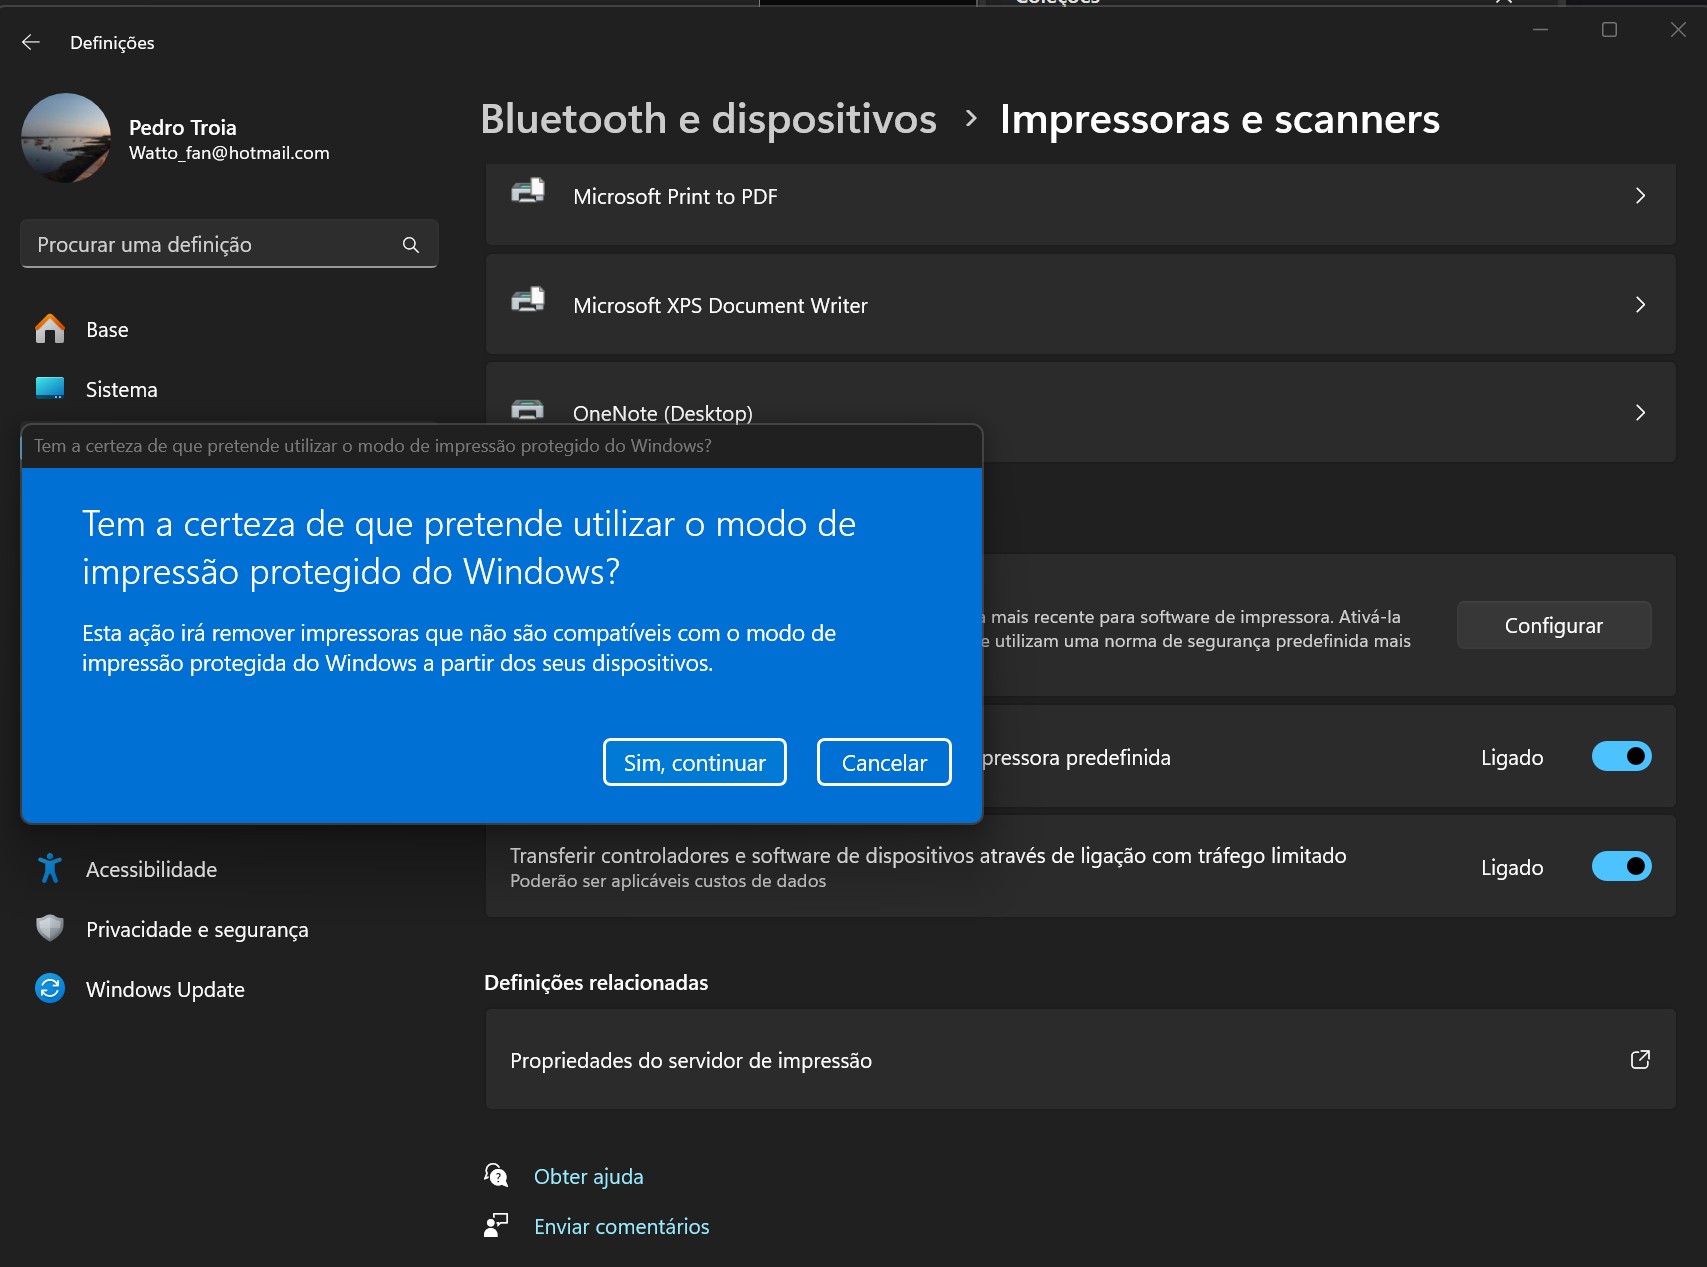Click the Configurar button
The width and height of the screenshot is (1707, 1267).
pyautogui.click(x=1553, y=626)
